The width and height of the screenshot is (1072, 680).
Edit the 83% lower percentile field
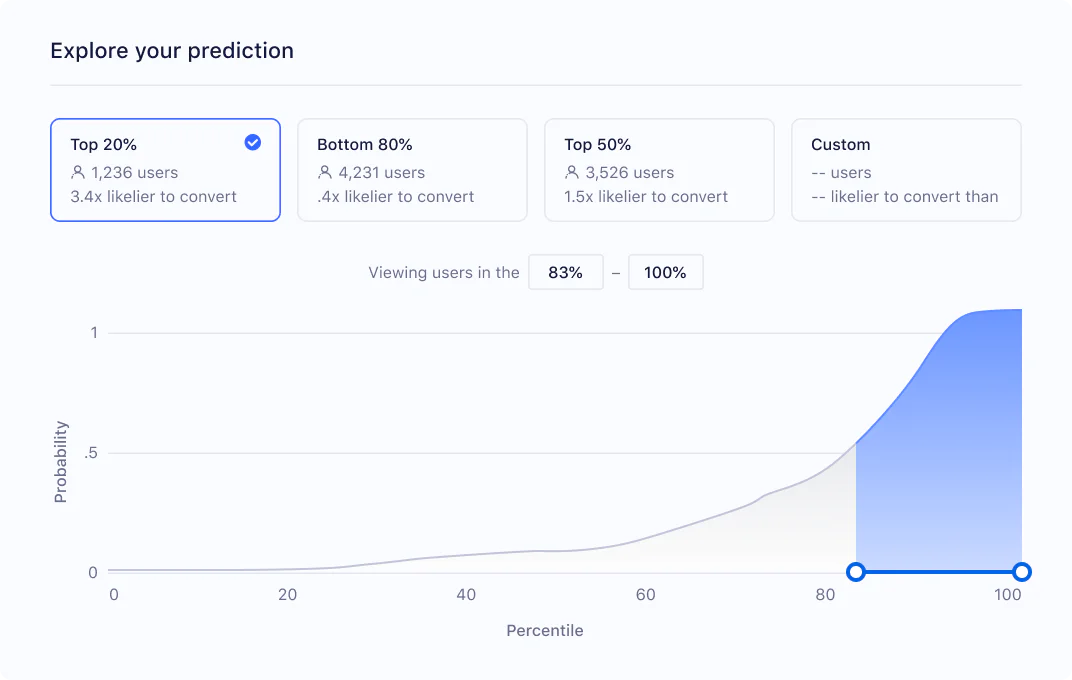point(565,272)
